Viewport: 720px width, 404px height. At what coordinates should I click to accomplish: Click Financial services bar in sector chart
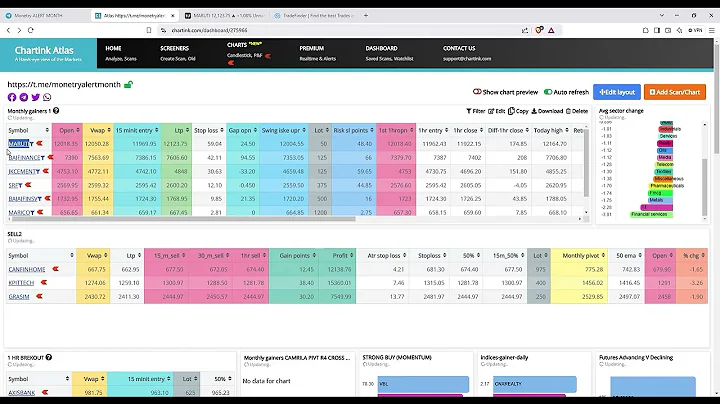coord(651,214)
